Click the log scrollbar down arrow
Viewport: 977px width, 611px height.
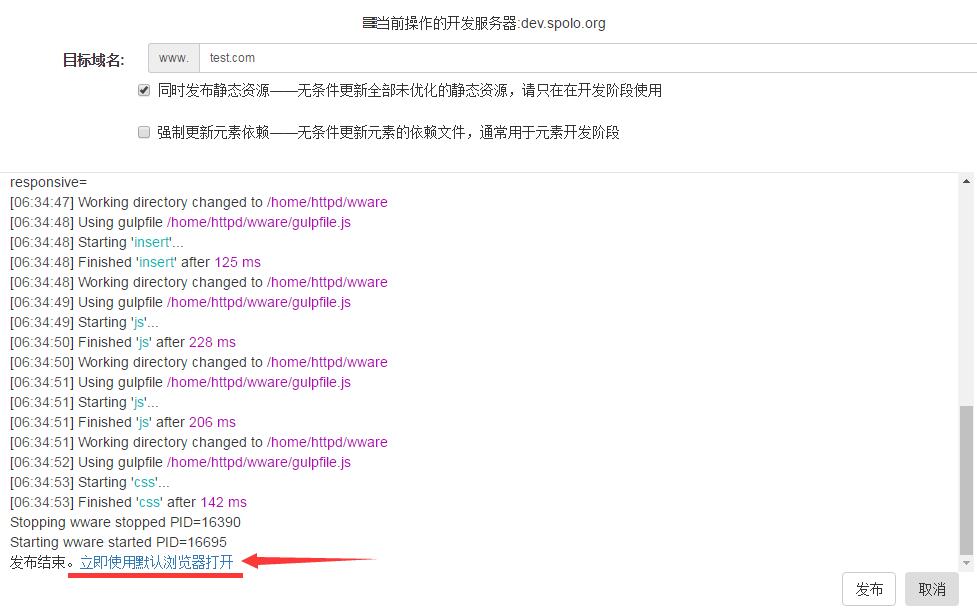pyautogui.click(x=966, y=562)
